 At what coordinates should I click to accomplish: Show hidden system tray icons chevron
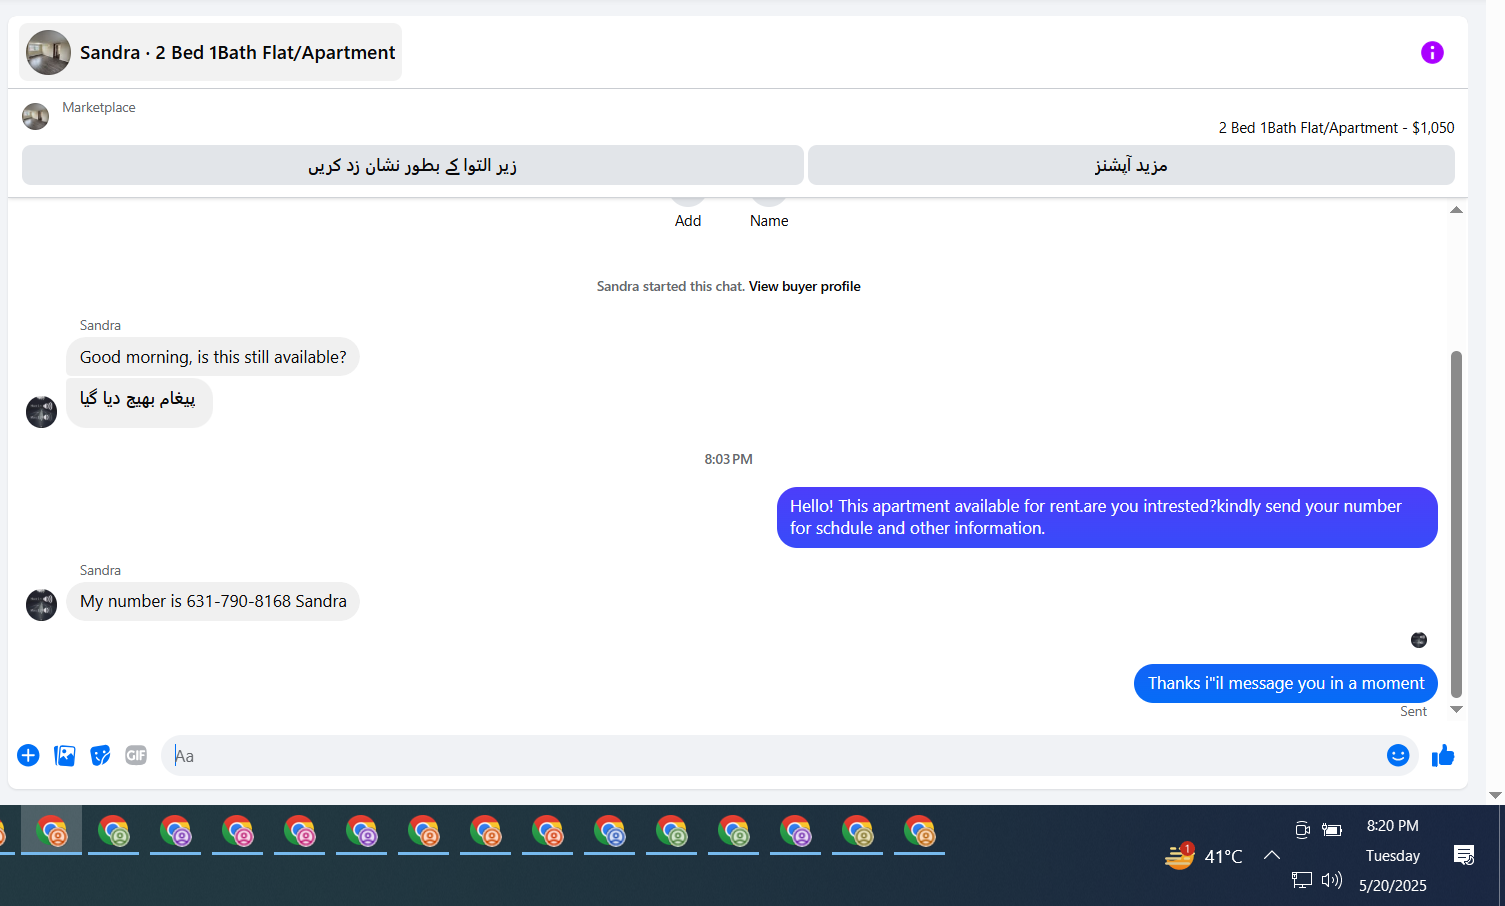(1272, 855)
